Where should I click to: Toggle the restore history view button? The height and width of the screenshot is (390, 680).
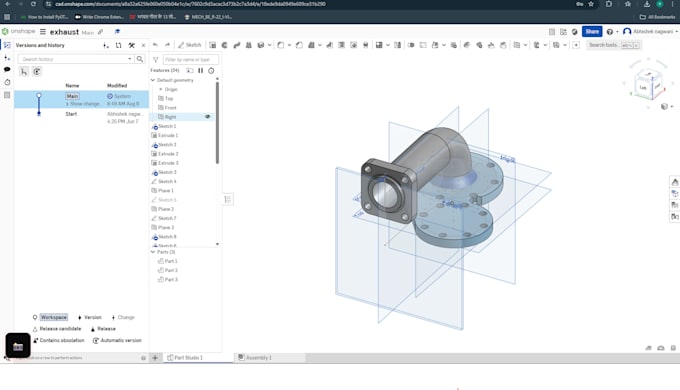(36, 72)
